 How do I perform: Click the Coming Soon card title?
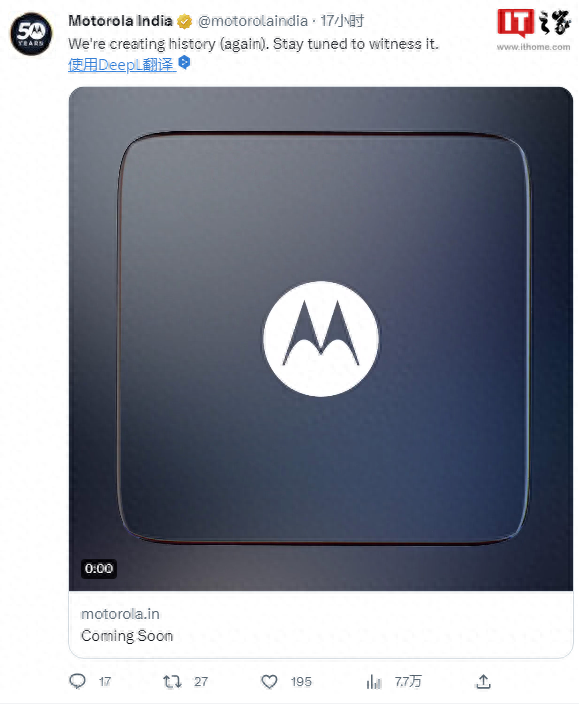click(x=127, y=636)
